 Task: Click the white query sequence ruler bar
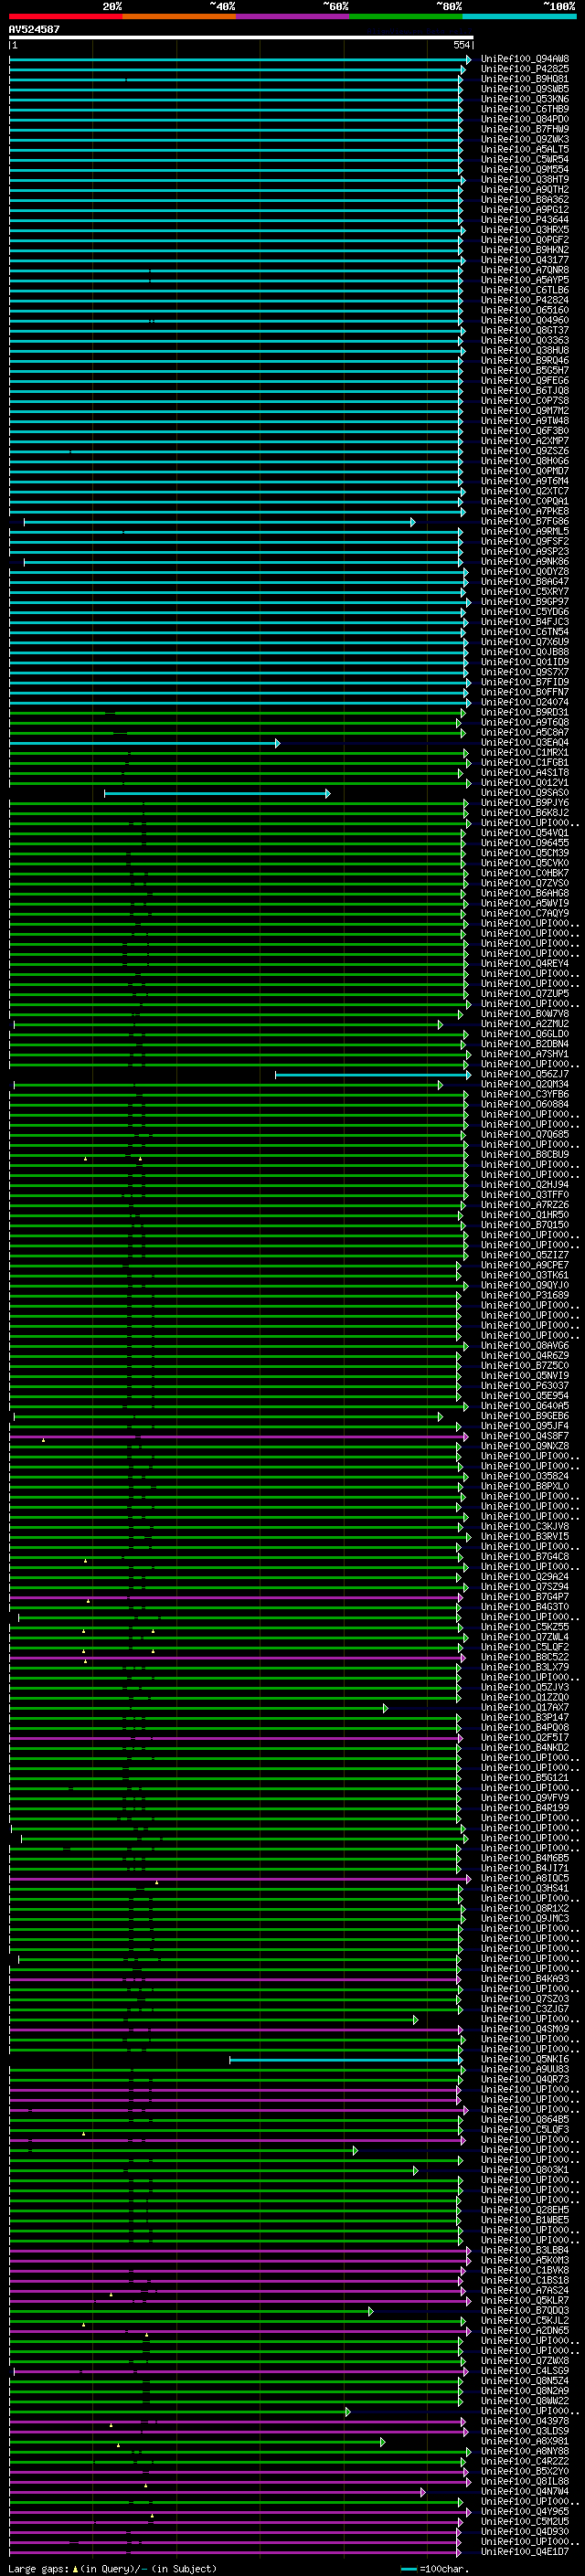point(241,37)
